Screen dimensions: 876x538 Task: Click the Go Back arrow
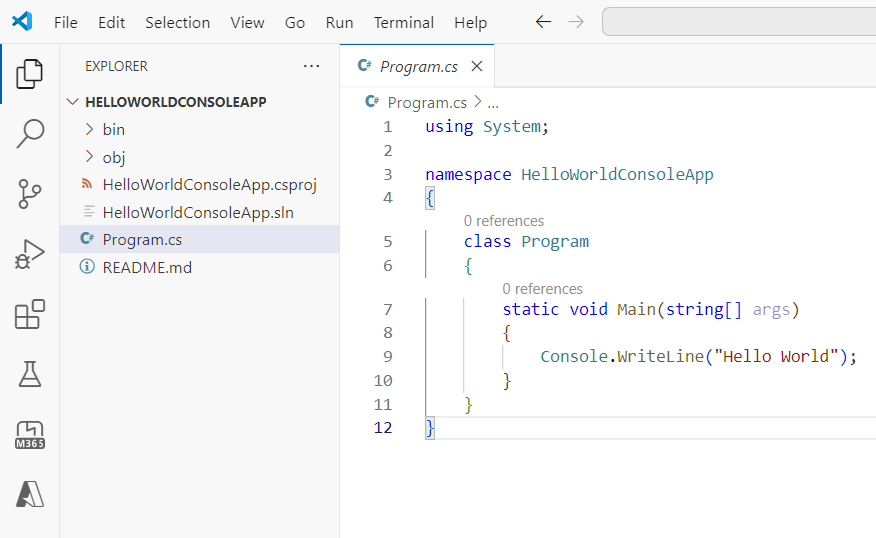[543, 22]
